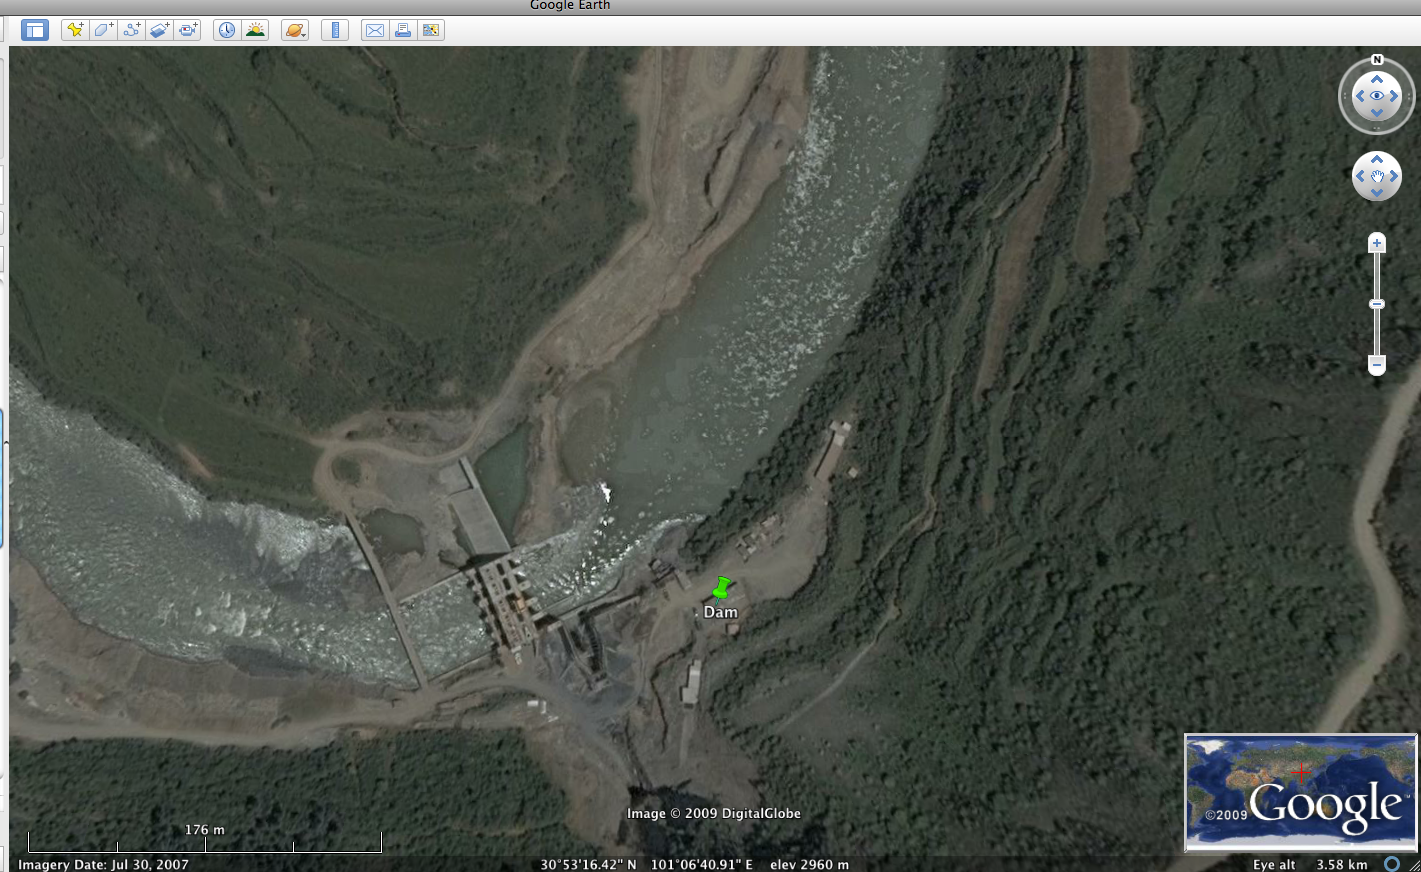Add a polygon from the toolbar
1421x872 pixels.
pyautogui.click(x=103, y=30)
